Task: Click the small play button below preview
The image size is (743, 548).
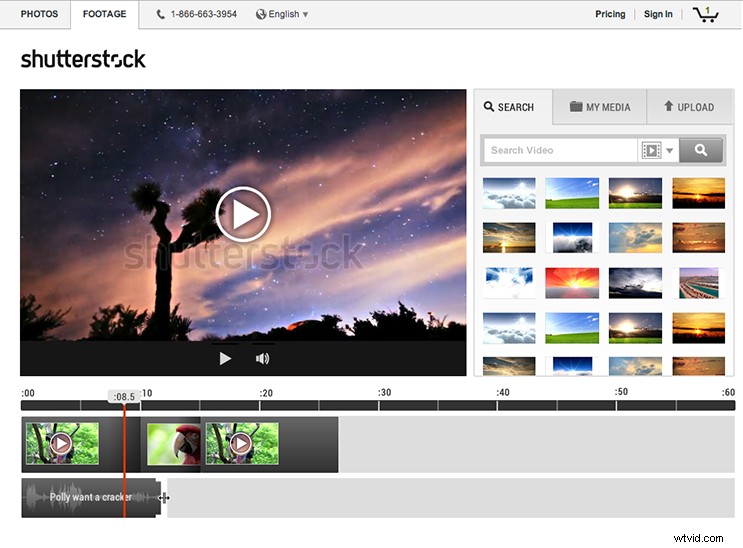Action: 226,358
